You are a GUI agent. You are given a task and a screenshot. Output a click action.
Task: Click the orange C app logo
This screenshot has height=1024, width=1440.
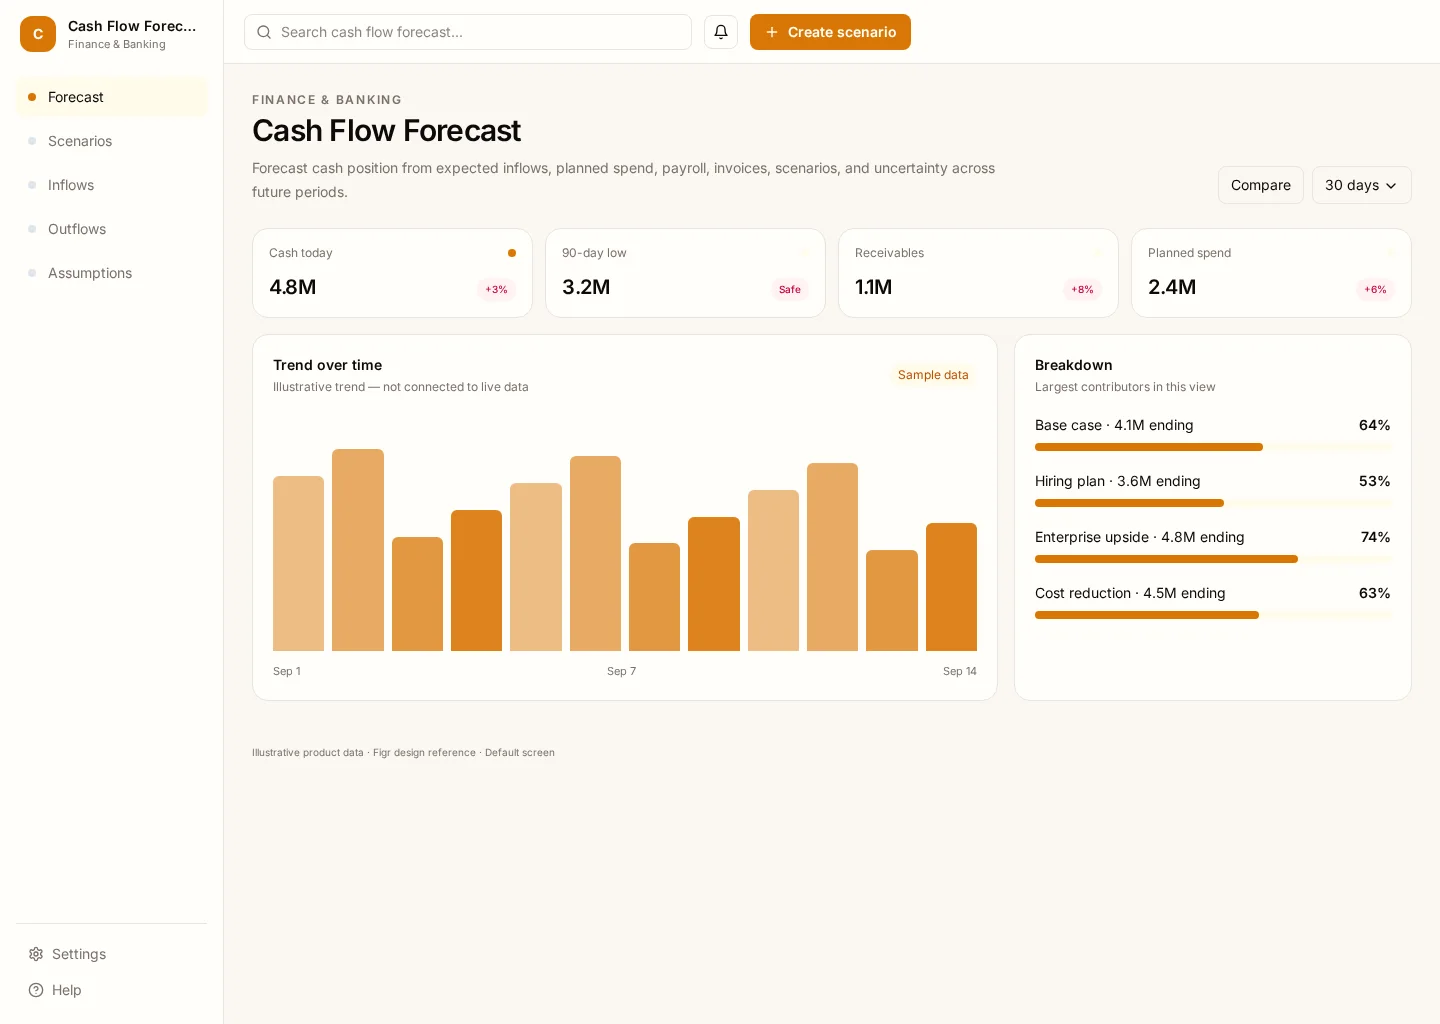[38, 34]
